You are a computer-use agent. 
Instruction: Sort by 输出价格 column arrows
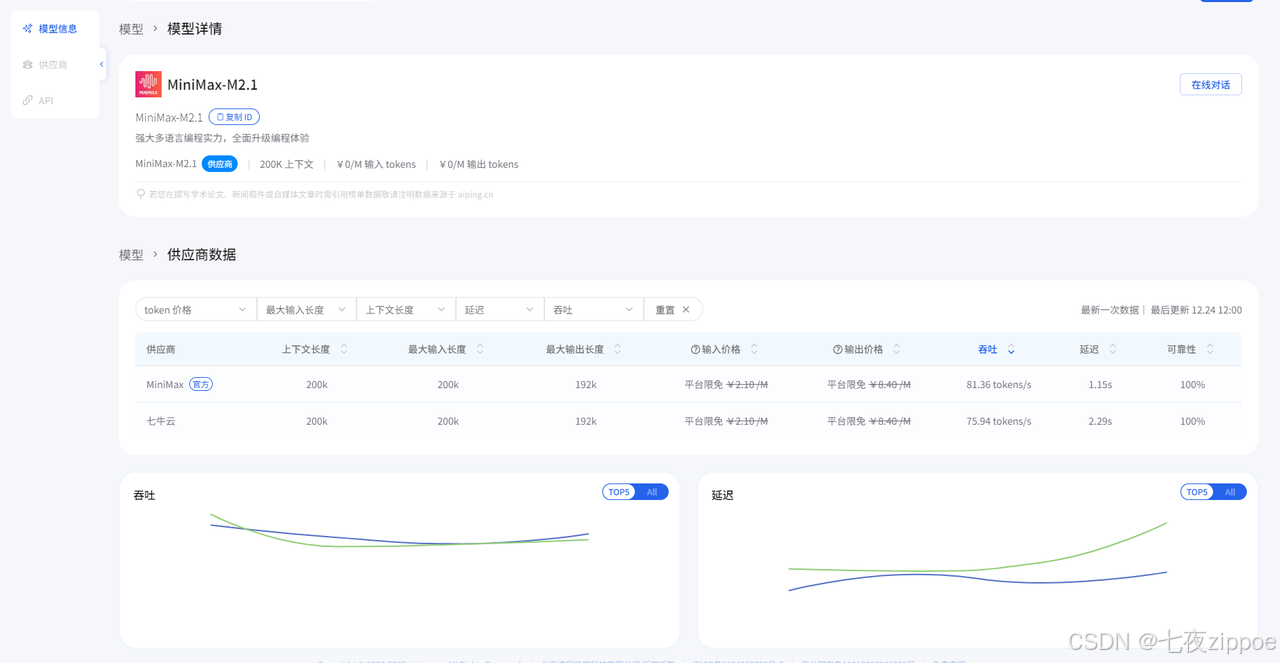click(x=897, y=349)
